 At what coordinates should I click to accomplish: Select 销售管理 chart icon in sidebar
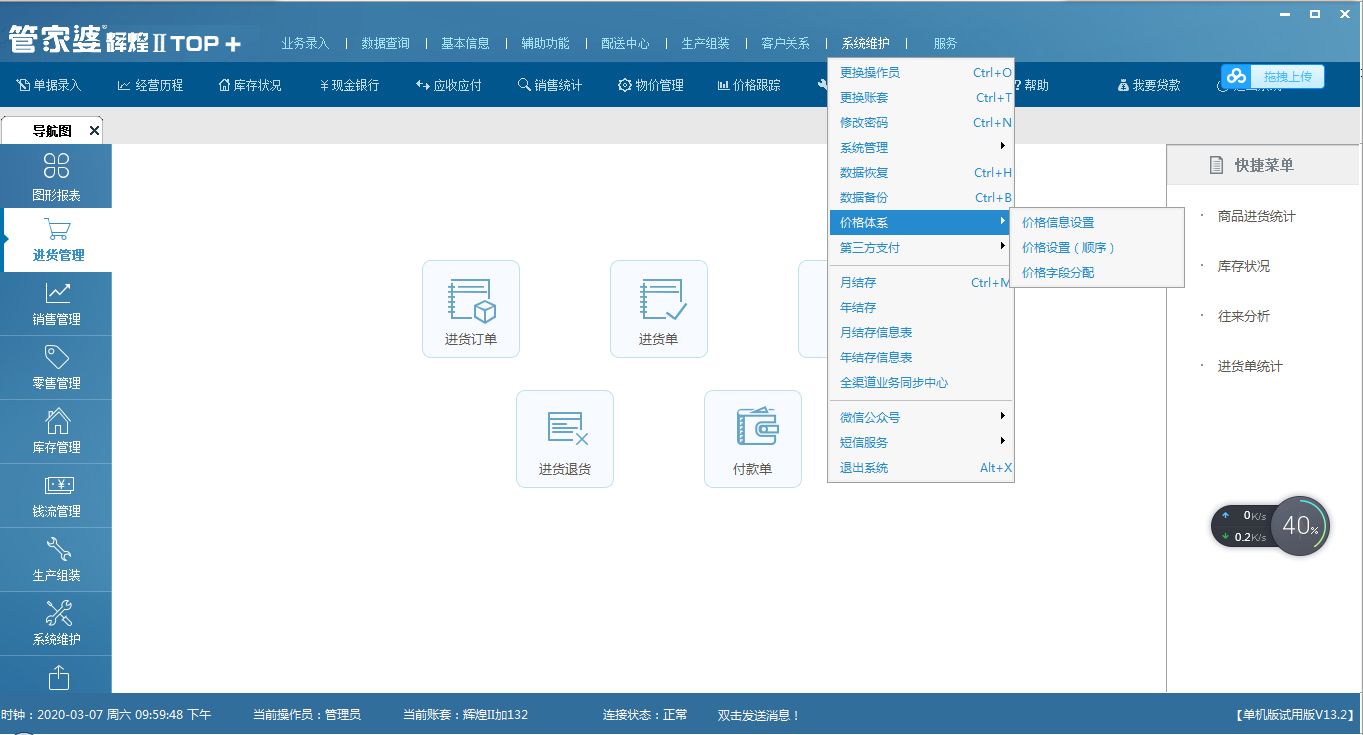point(56,304)
